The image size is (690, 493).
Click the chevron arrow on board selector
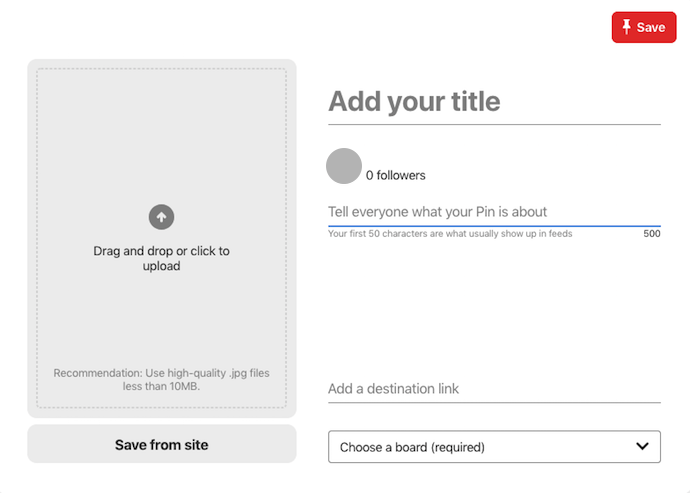click(x=642, y=446)
